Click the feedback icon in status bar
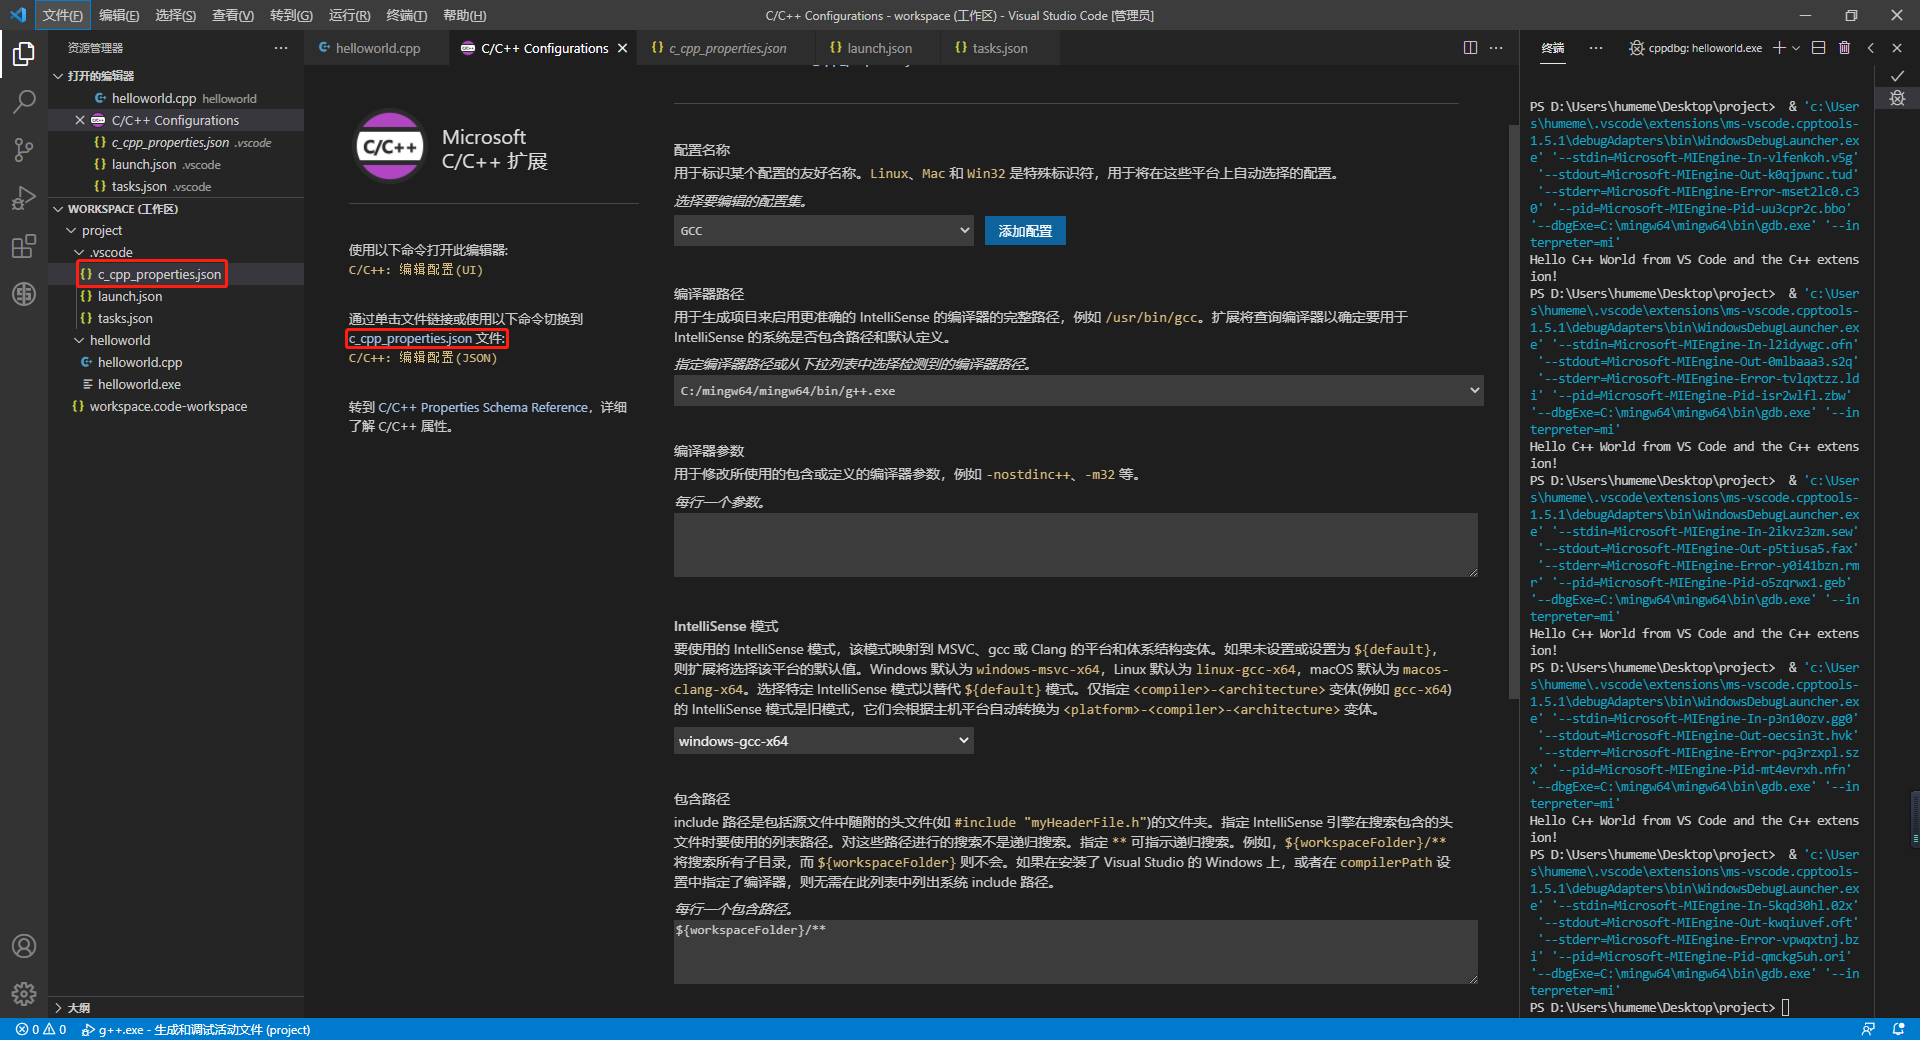Viewport: 1920px width, 1040px height. [x=1868, y=1029]
